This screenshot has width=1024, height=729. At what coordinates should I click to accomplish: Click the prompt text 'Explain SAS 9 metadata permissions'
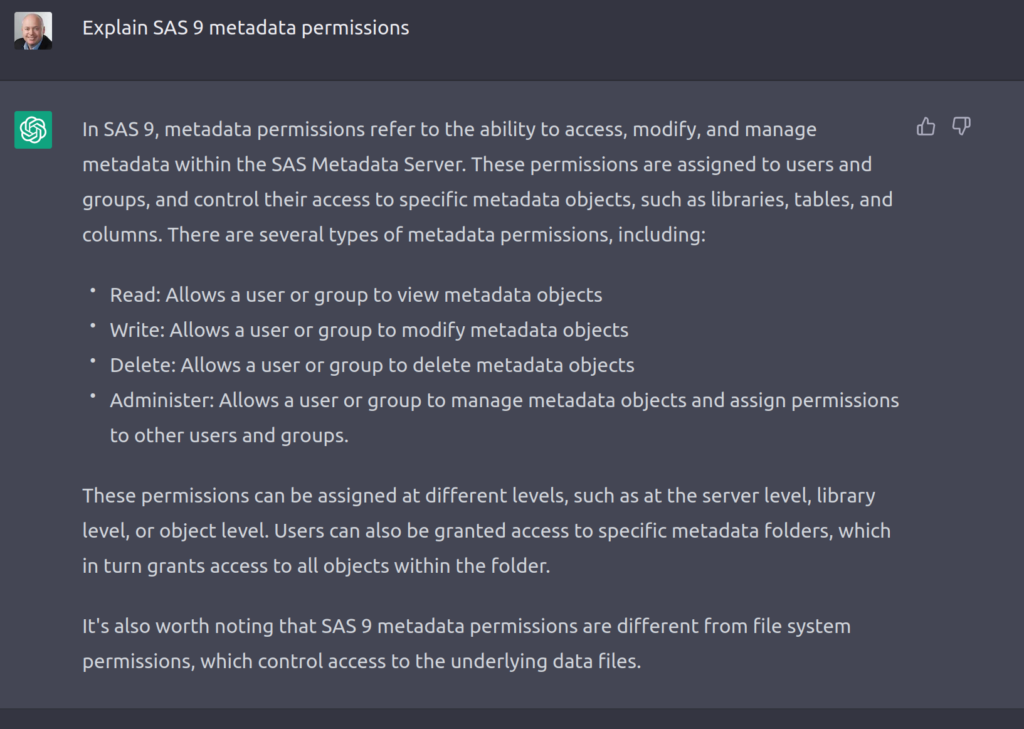tap(246, 27)
